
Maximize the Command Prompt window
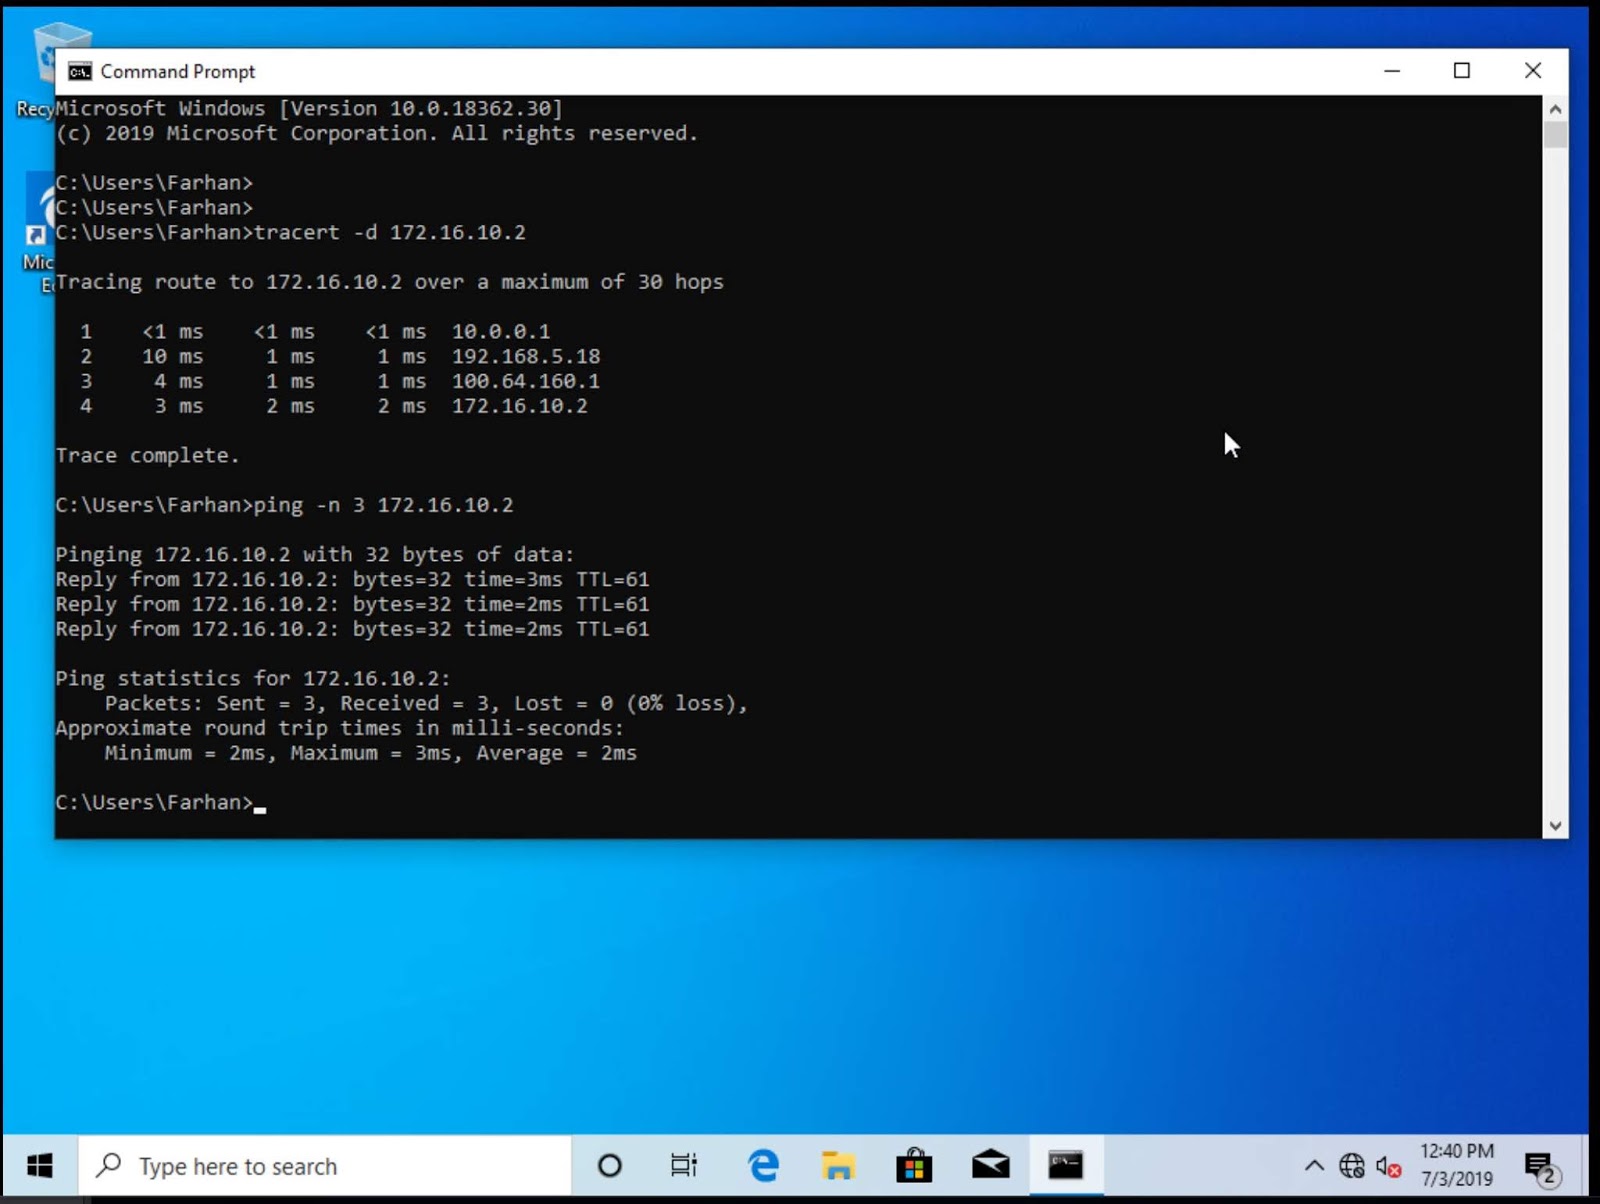(x=1462, y=71)
